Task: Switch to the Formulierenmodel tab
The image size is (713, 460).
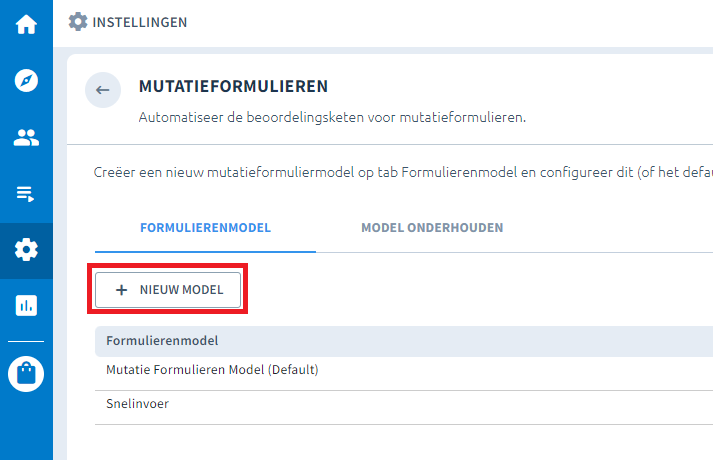Action: point(205,228)
